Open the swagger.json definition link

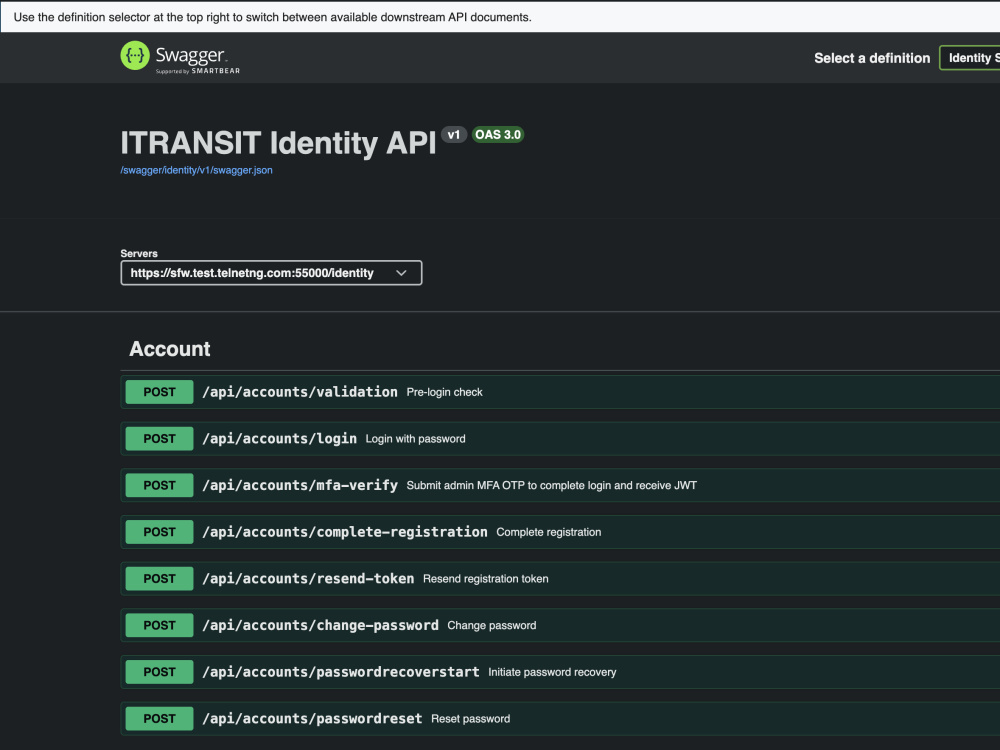coord(196,170)
